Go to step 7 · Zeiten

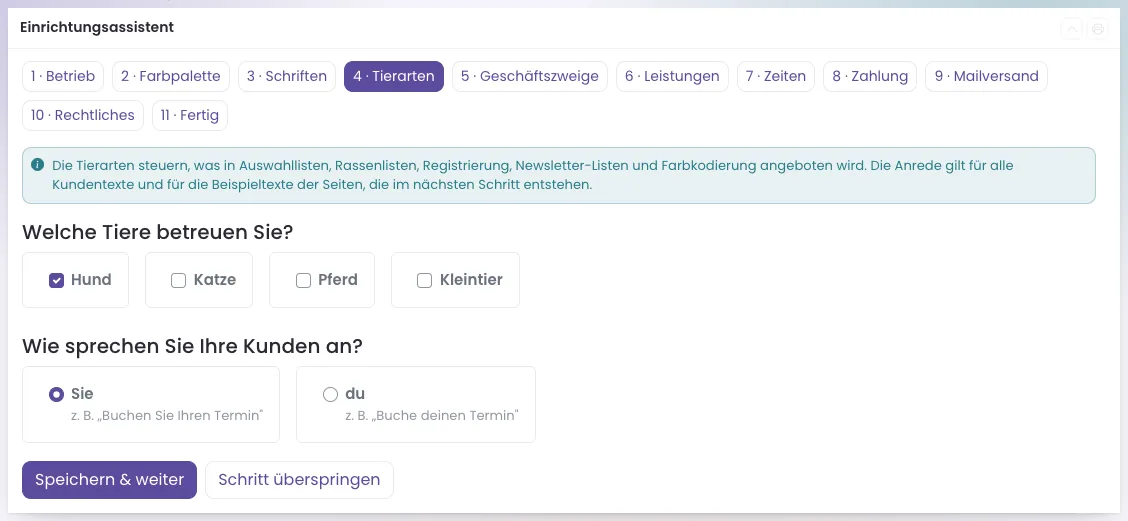click(776, 76)
